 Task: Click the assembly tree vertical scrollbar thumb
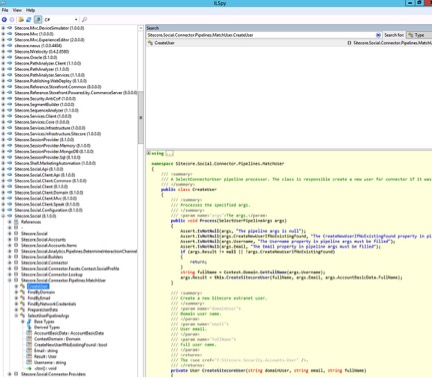[x=141, y=117]
